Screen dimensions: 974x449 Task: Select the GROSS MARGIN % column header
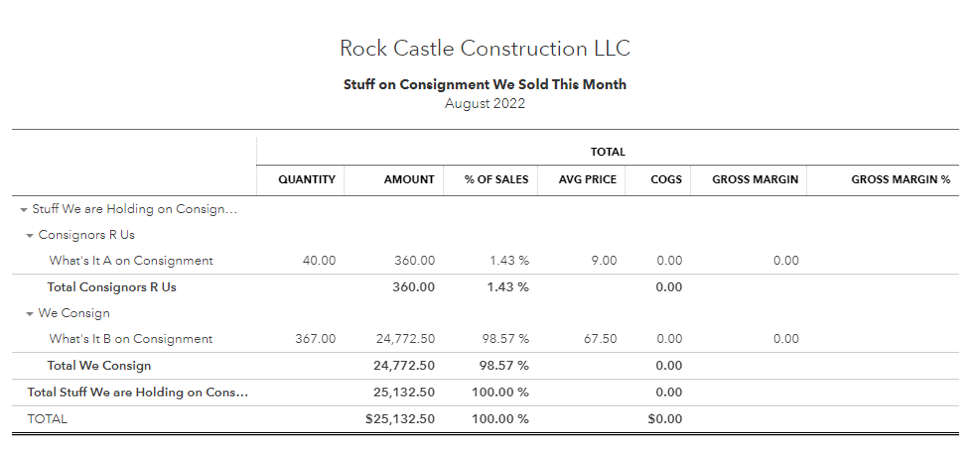coord(900,180)
